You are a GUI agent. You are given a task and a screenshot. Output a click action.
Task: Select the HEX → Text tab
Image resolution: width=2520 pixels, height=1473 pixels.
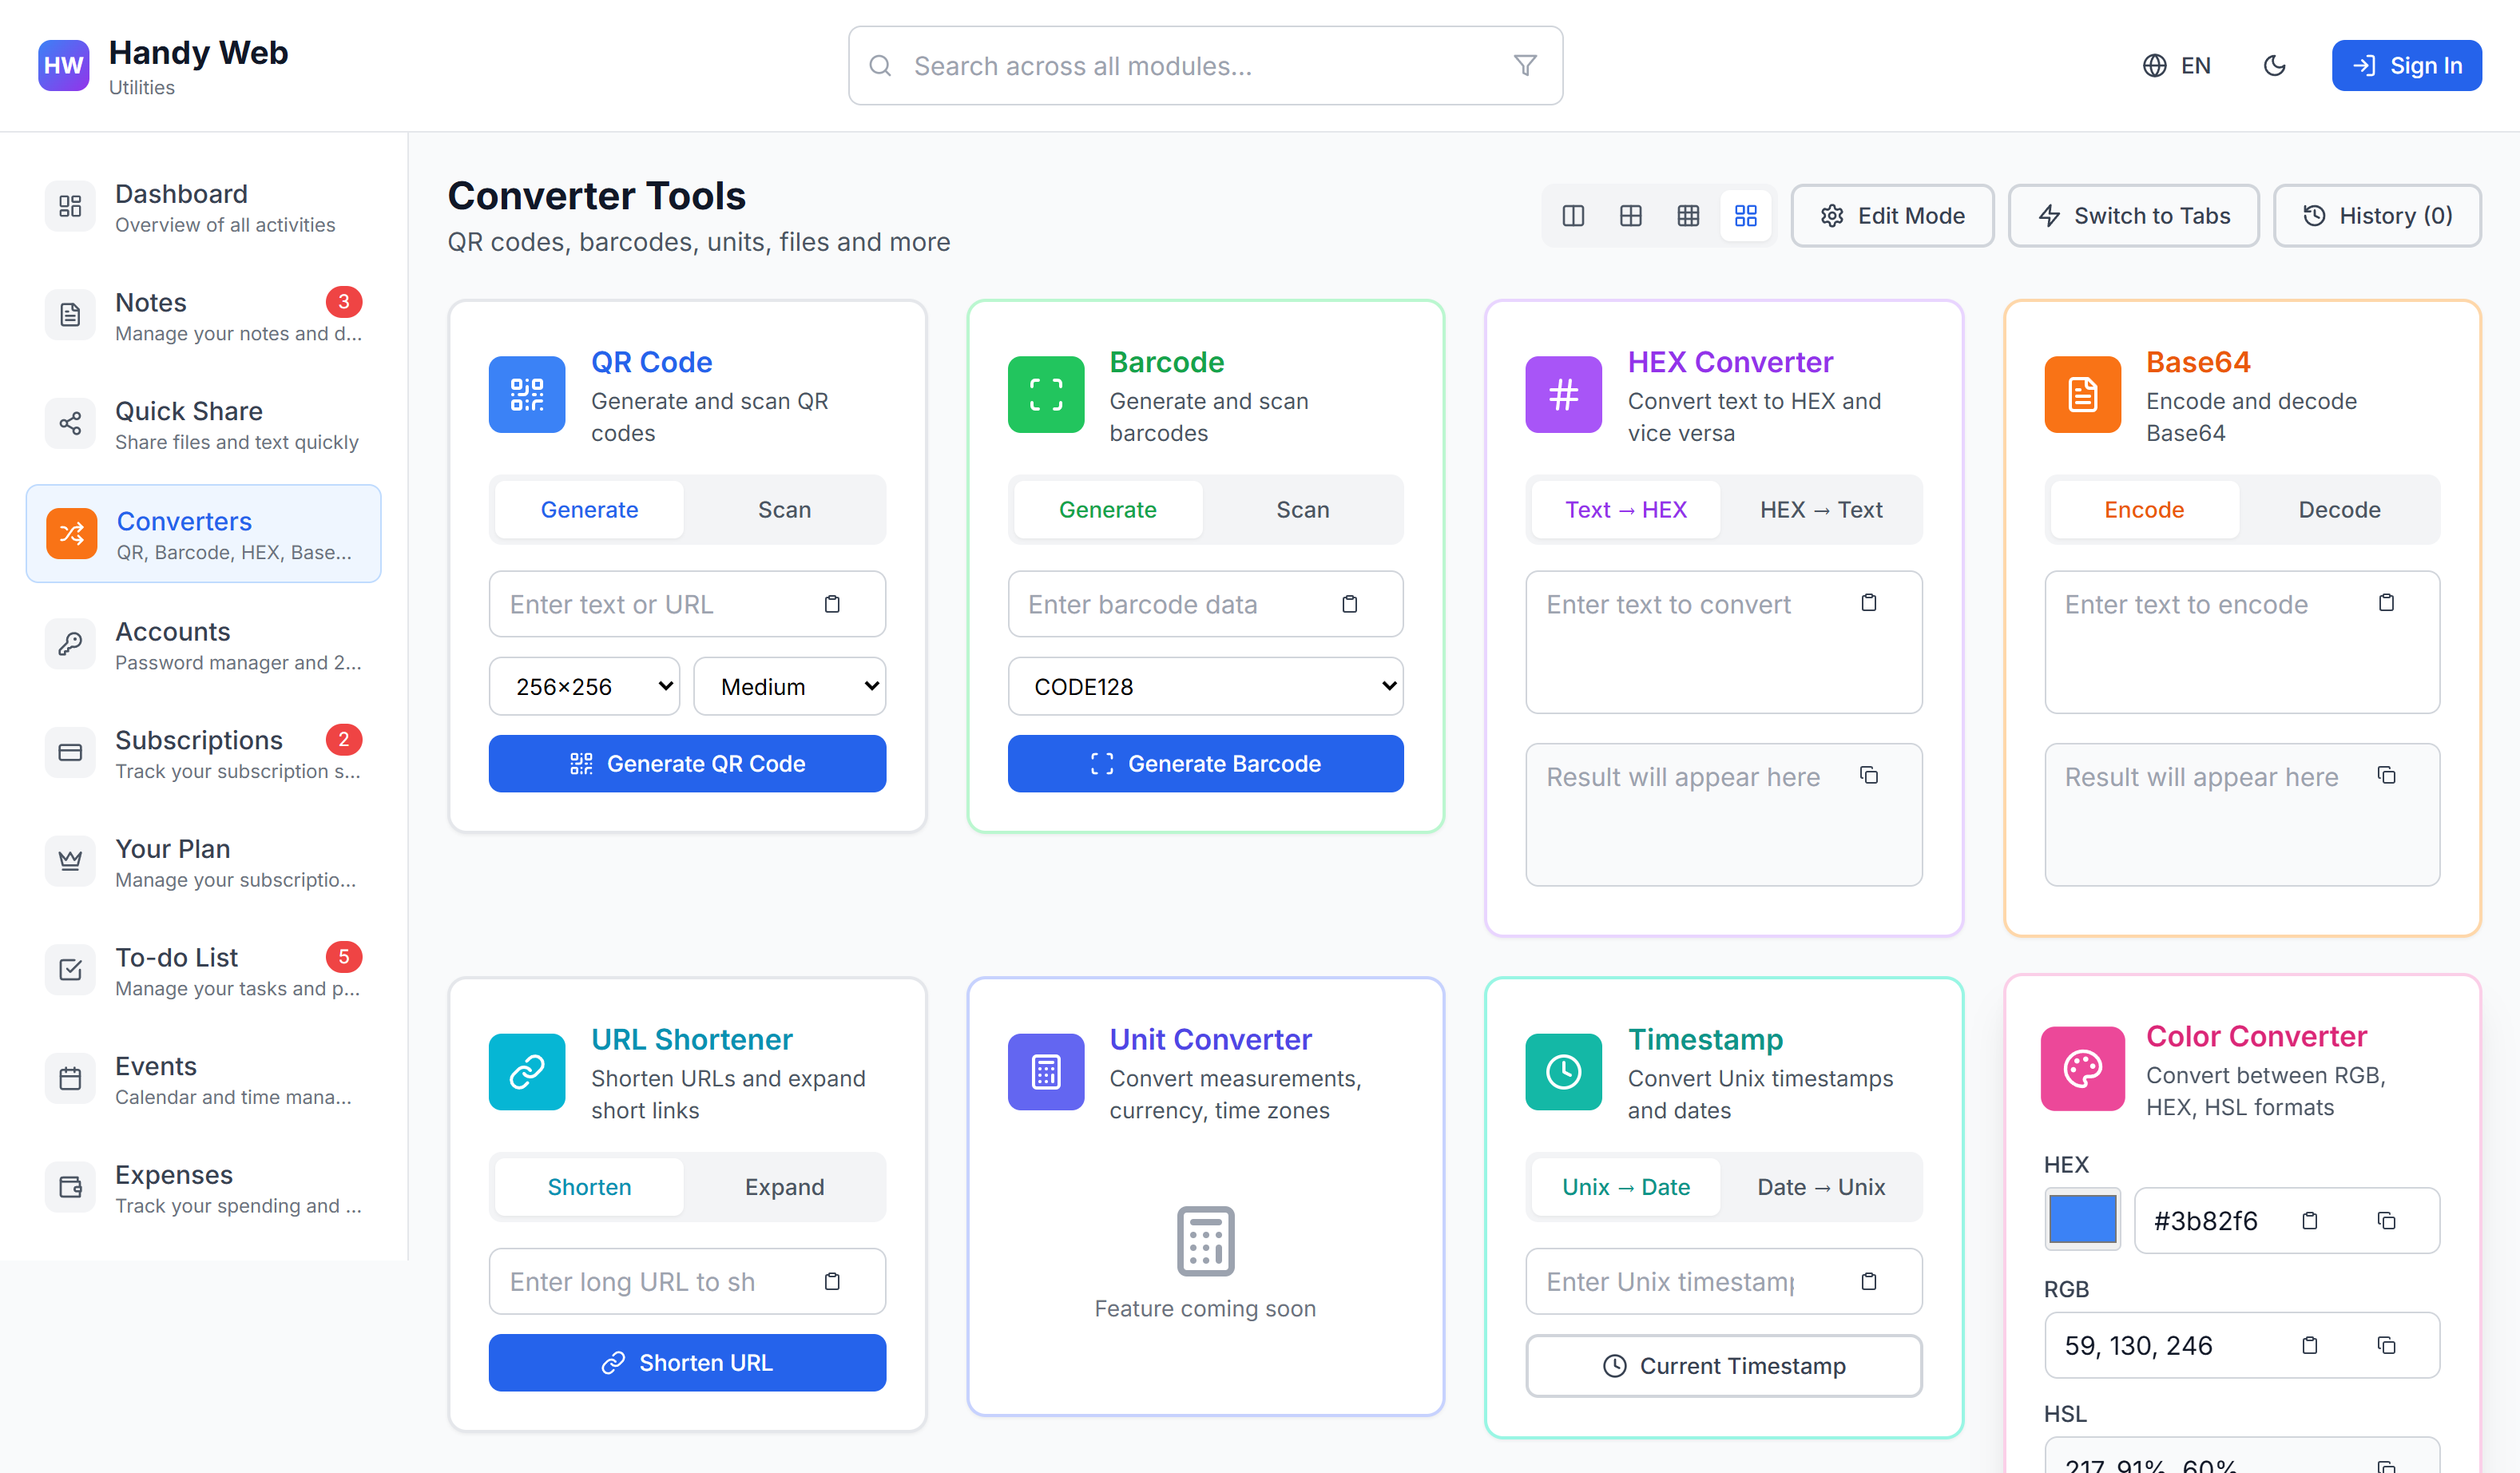point(1820,510)
